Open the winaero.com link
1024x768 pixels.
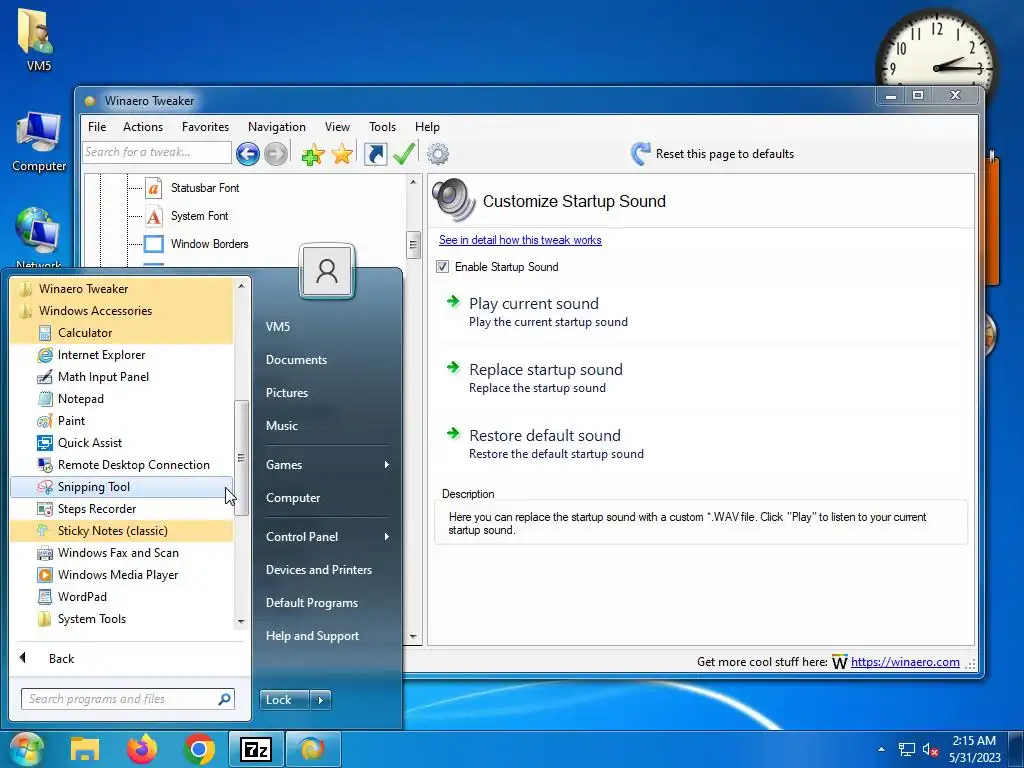tap(905, 662)
